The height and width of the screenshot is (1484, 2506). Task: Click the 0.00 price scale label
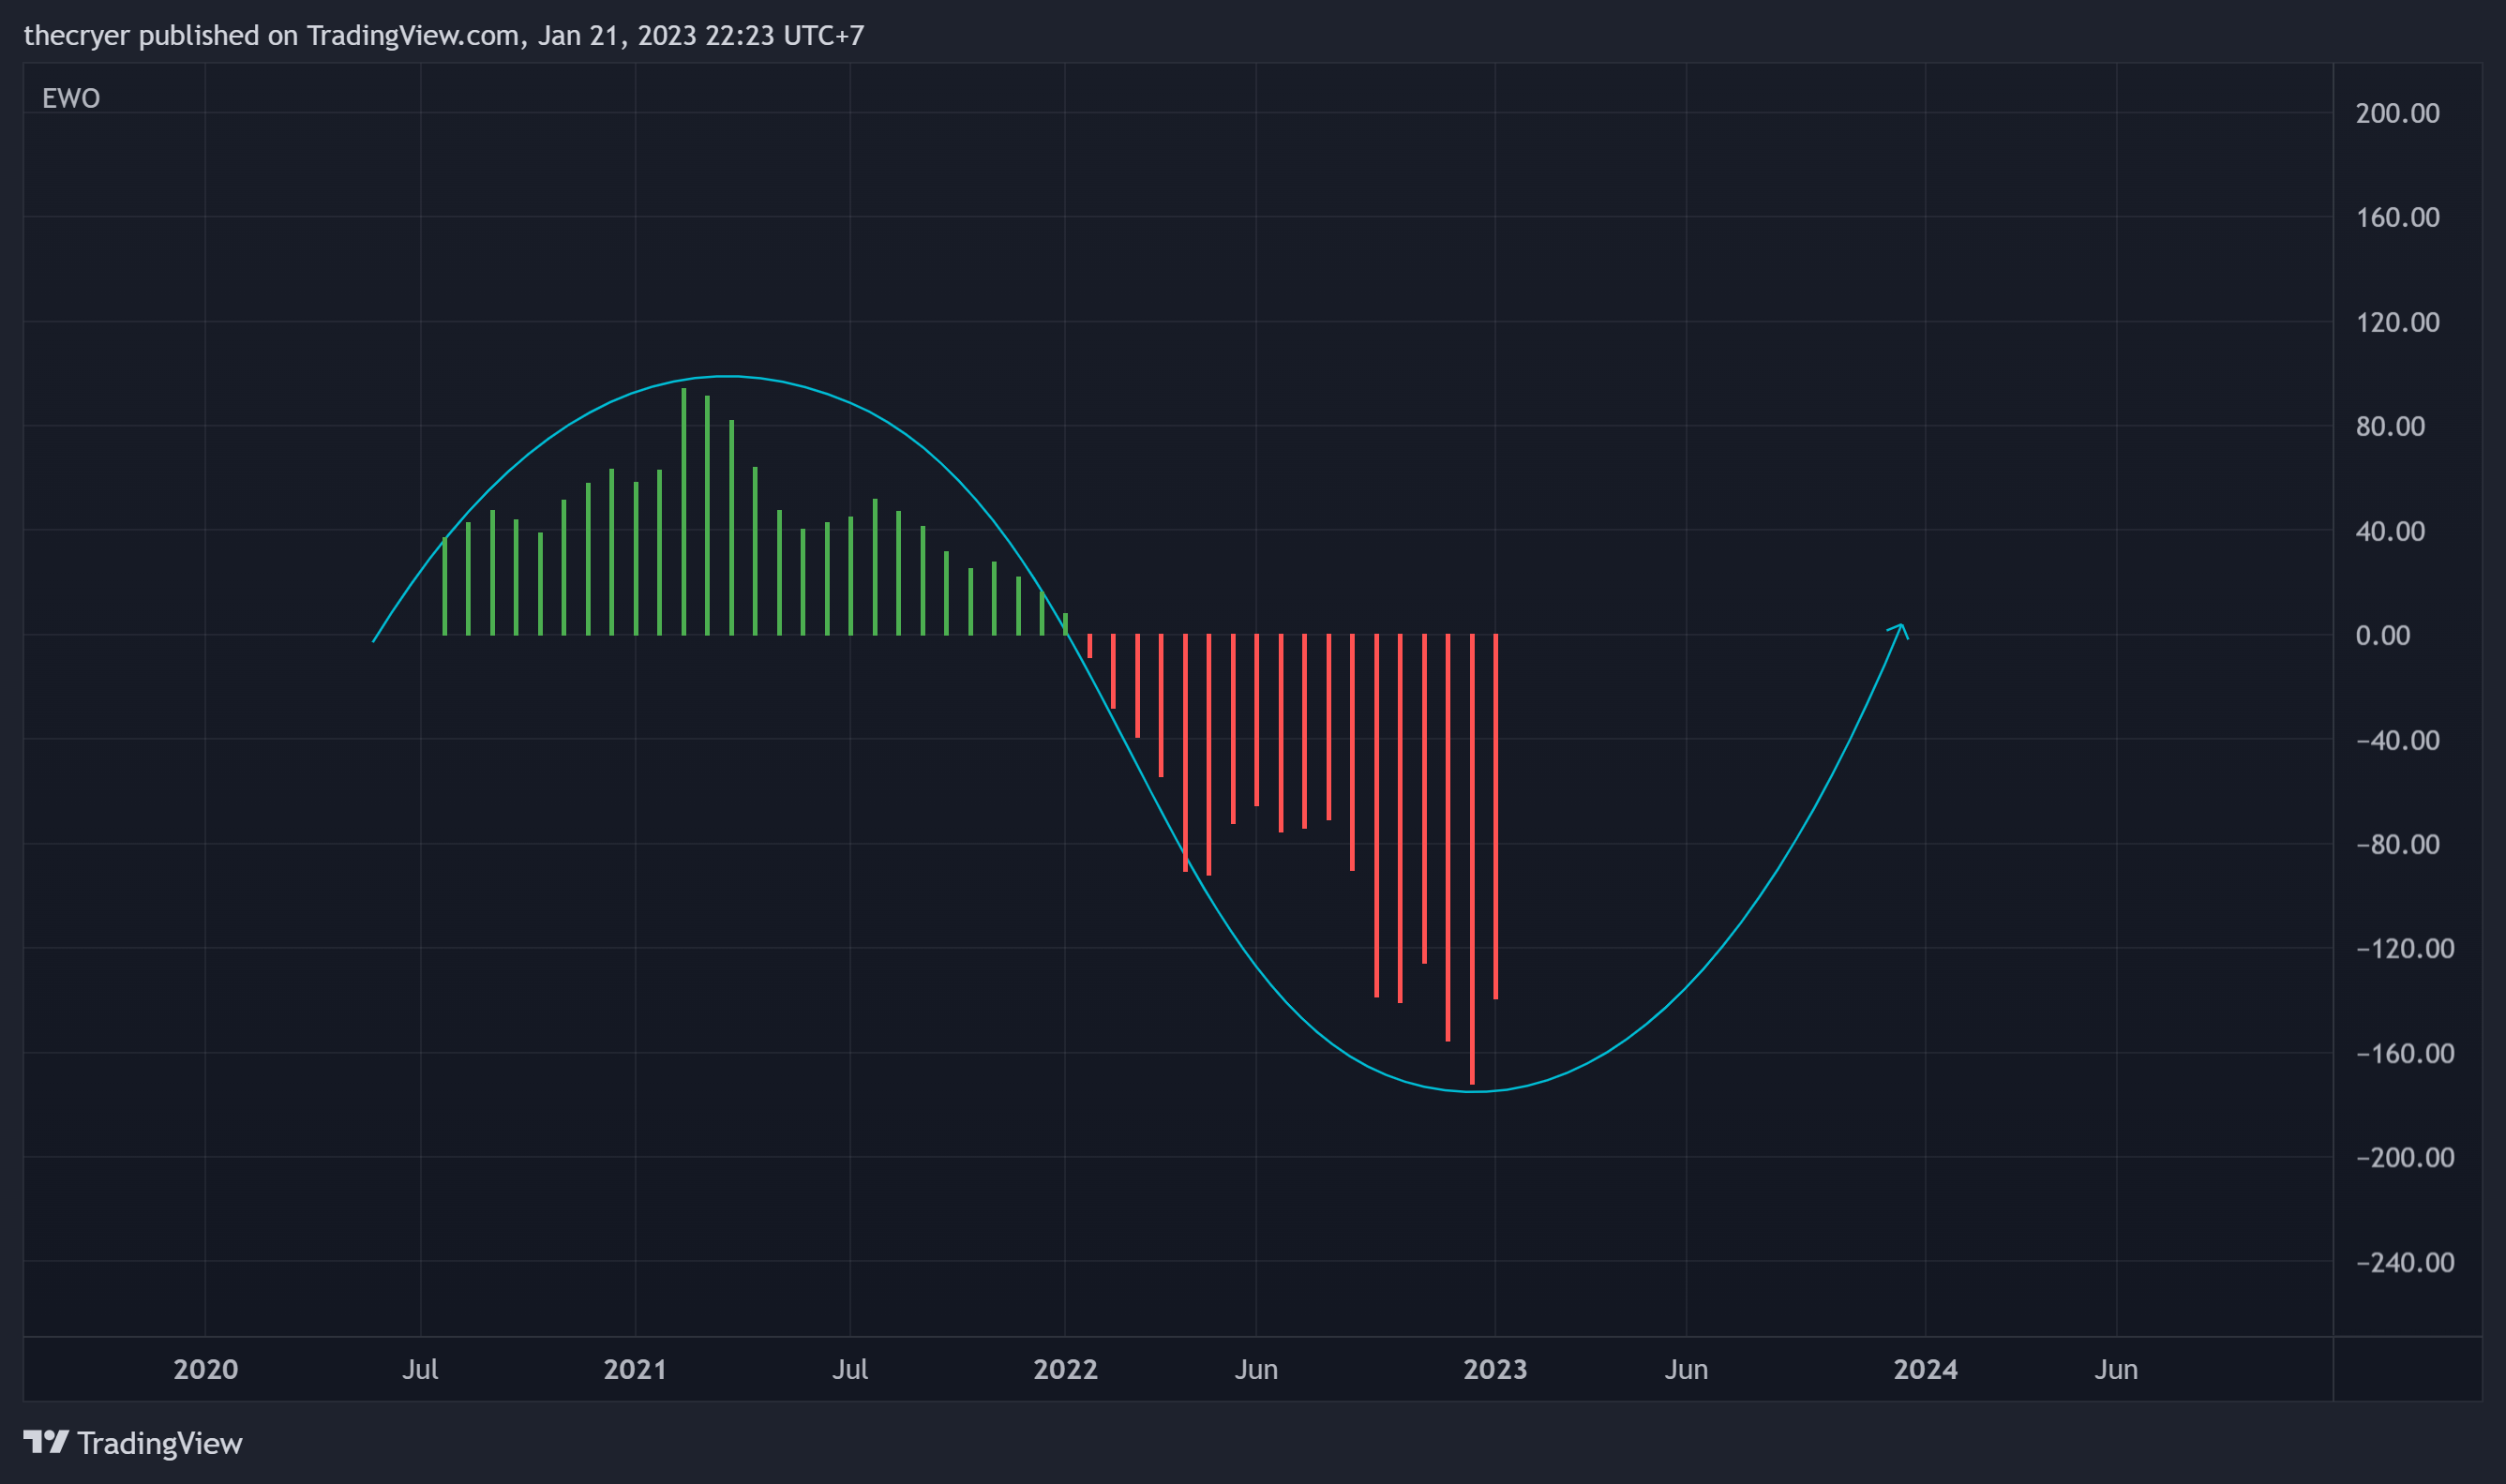pyautogui.click(x=2383, y=635)
